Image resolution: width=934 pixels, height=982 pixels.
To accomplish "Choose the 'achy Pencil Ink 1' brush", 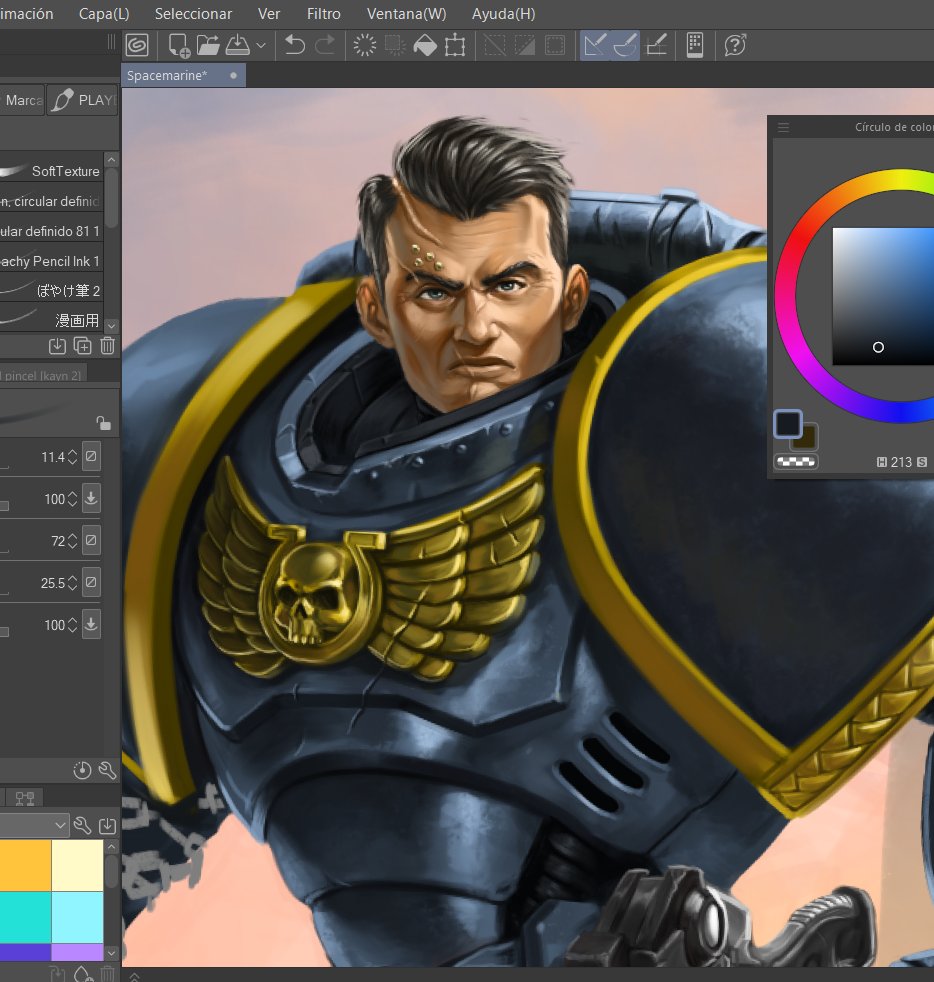I will click(51, 261).
